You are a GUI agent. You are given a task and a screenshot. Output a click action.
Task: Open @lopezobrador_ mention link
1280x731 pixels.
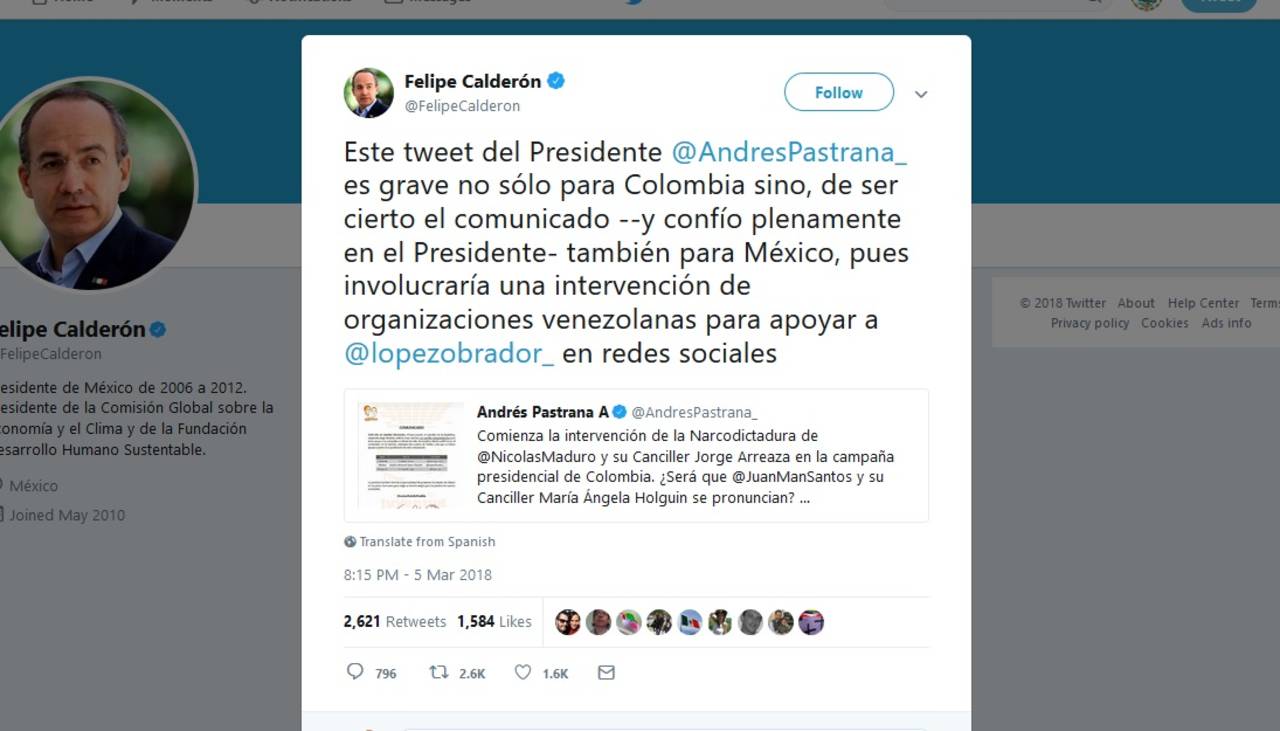tap(449, 354)
